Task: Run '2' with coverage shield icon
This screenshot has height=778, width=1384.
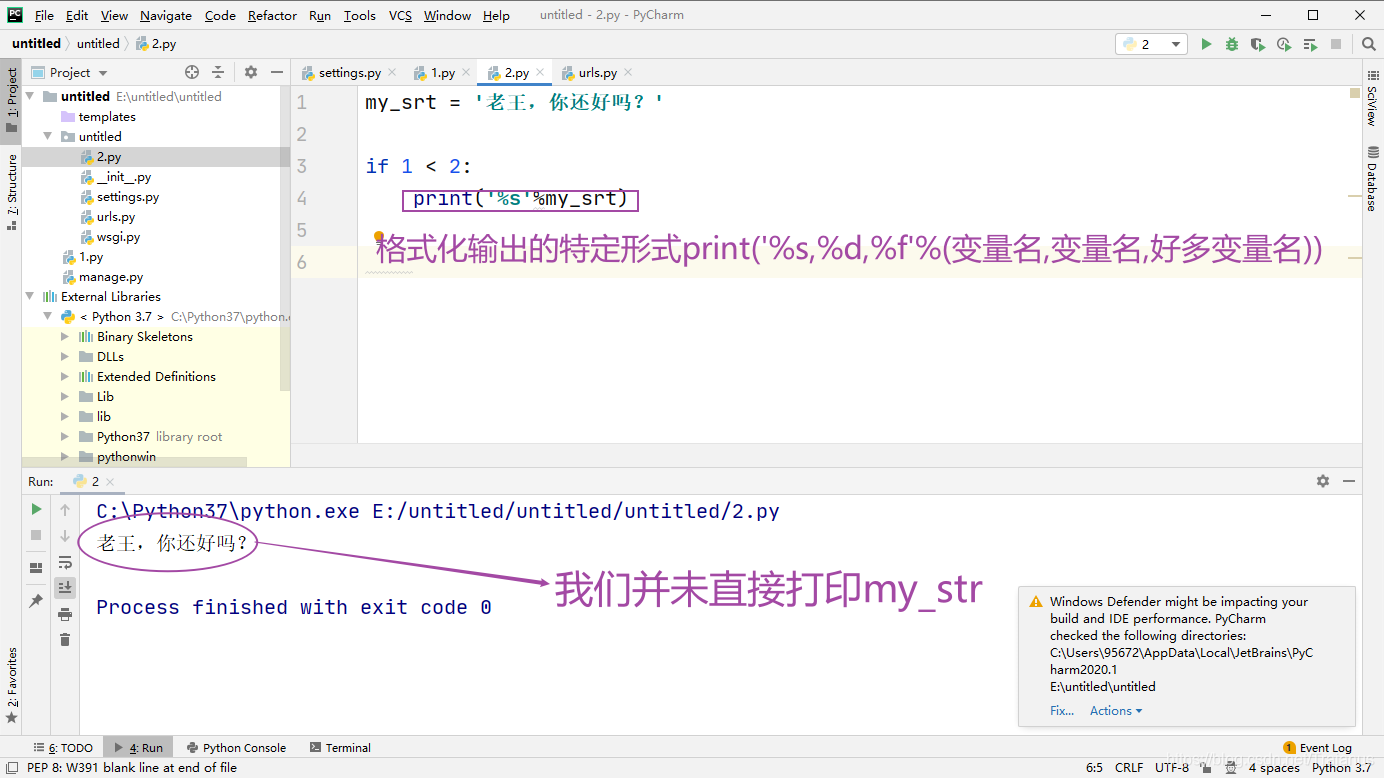Action: [x=1258, y=44]
